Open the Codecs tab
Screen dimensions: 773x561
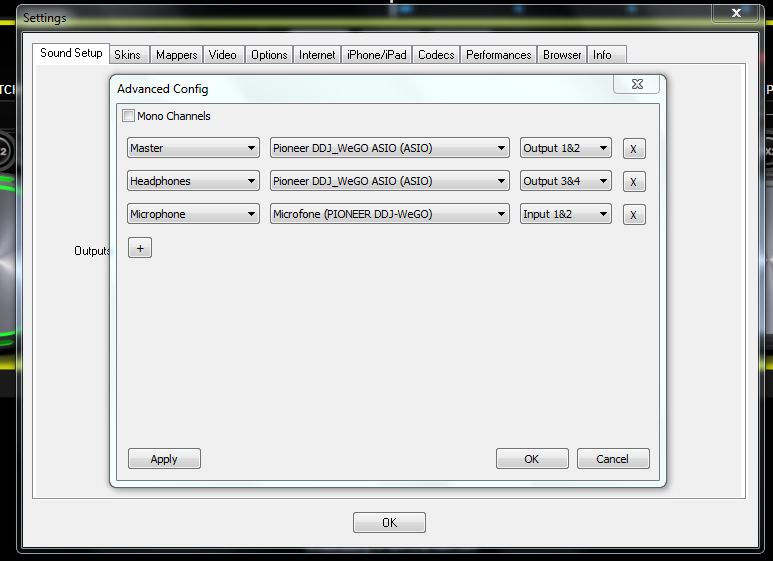(x=436, y=55)
